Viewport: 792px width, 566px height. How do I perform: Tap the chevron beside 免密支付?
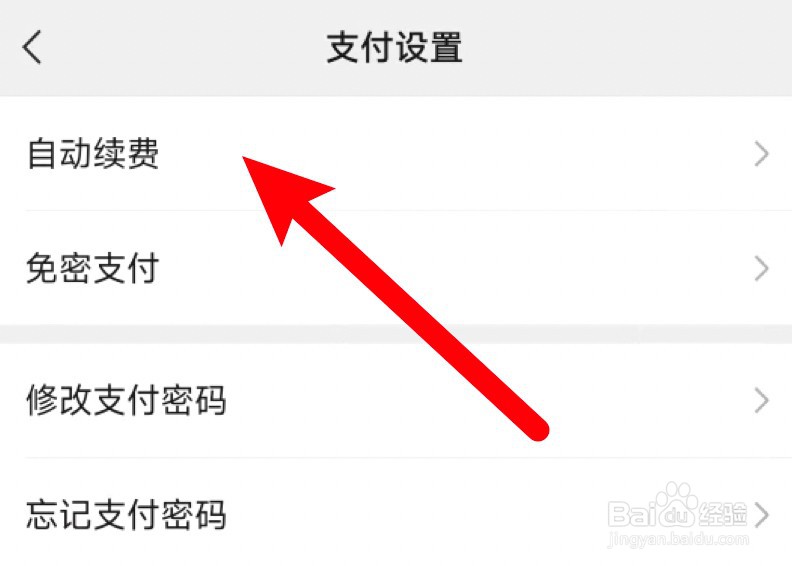click(761, 269)
